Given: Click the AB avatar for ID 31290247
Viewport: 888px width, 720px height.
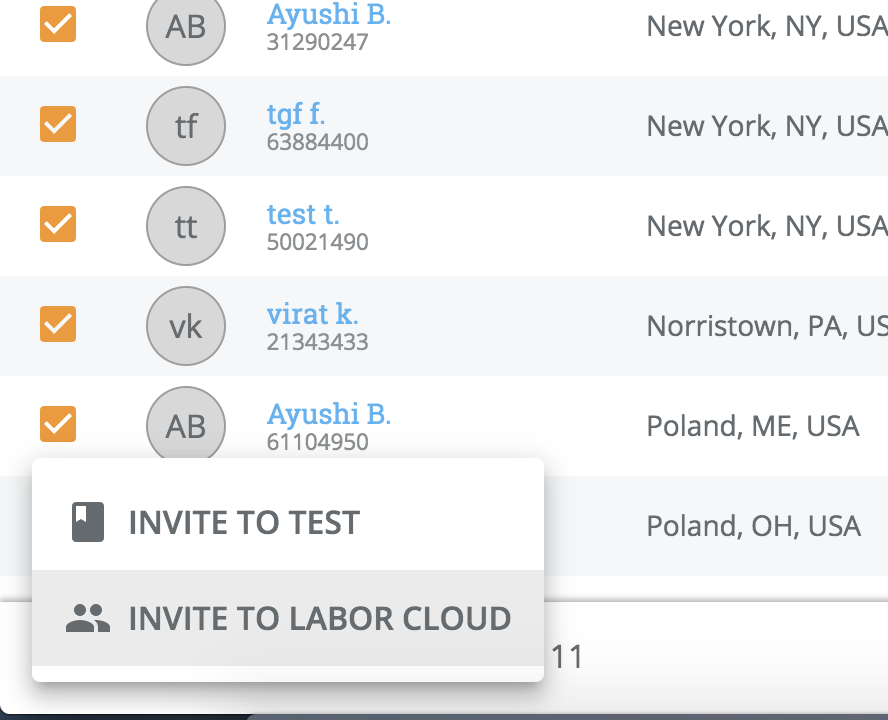Looking at the screenshot, I should [186, 27].
